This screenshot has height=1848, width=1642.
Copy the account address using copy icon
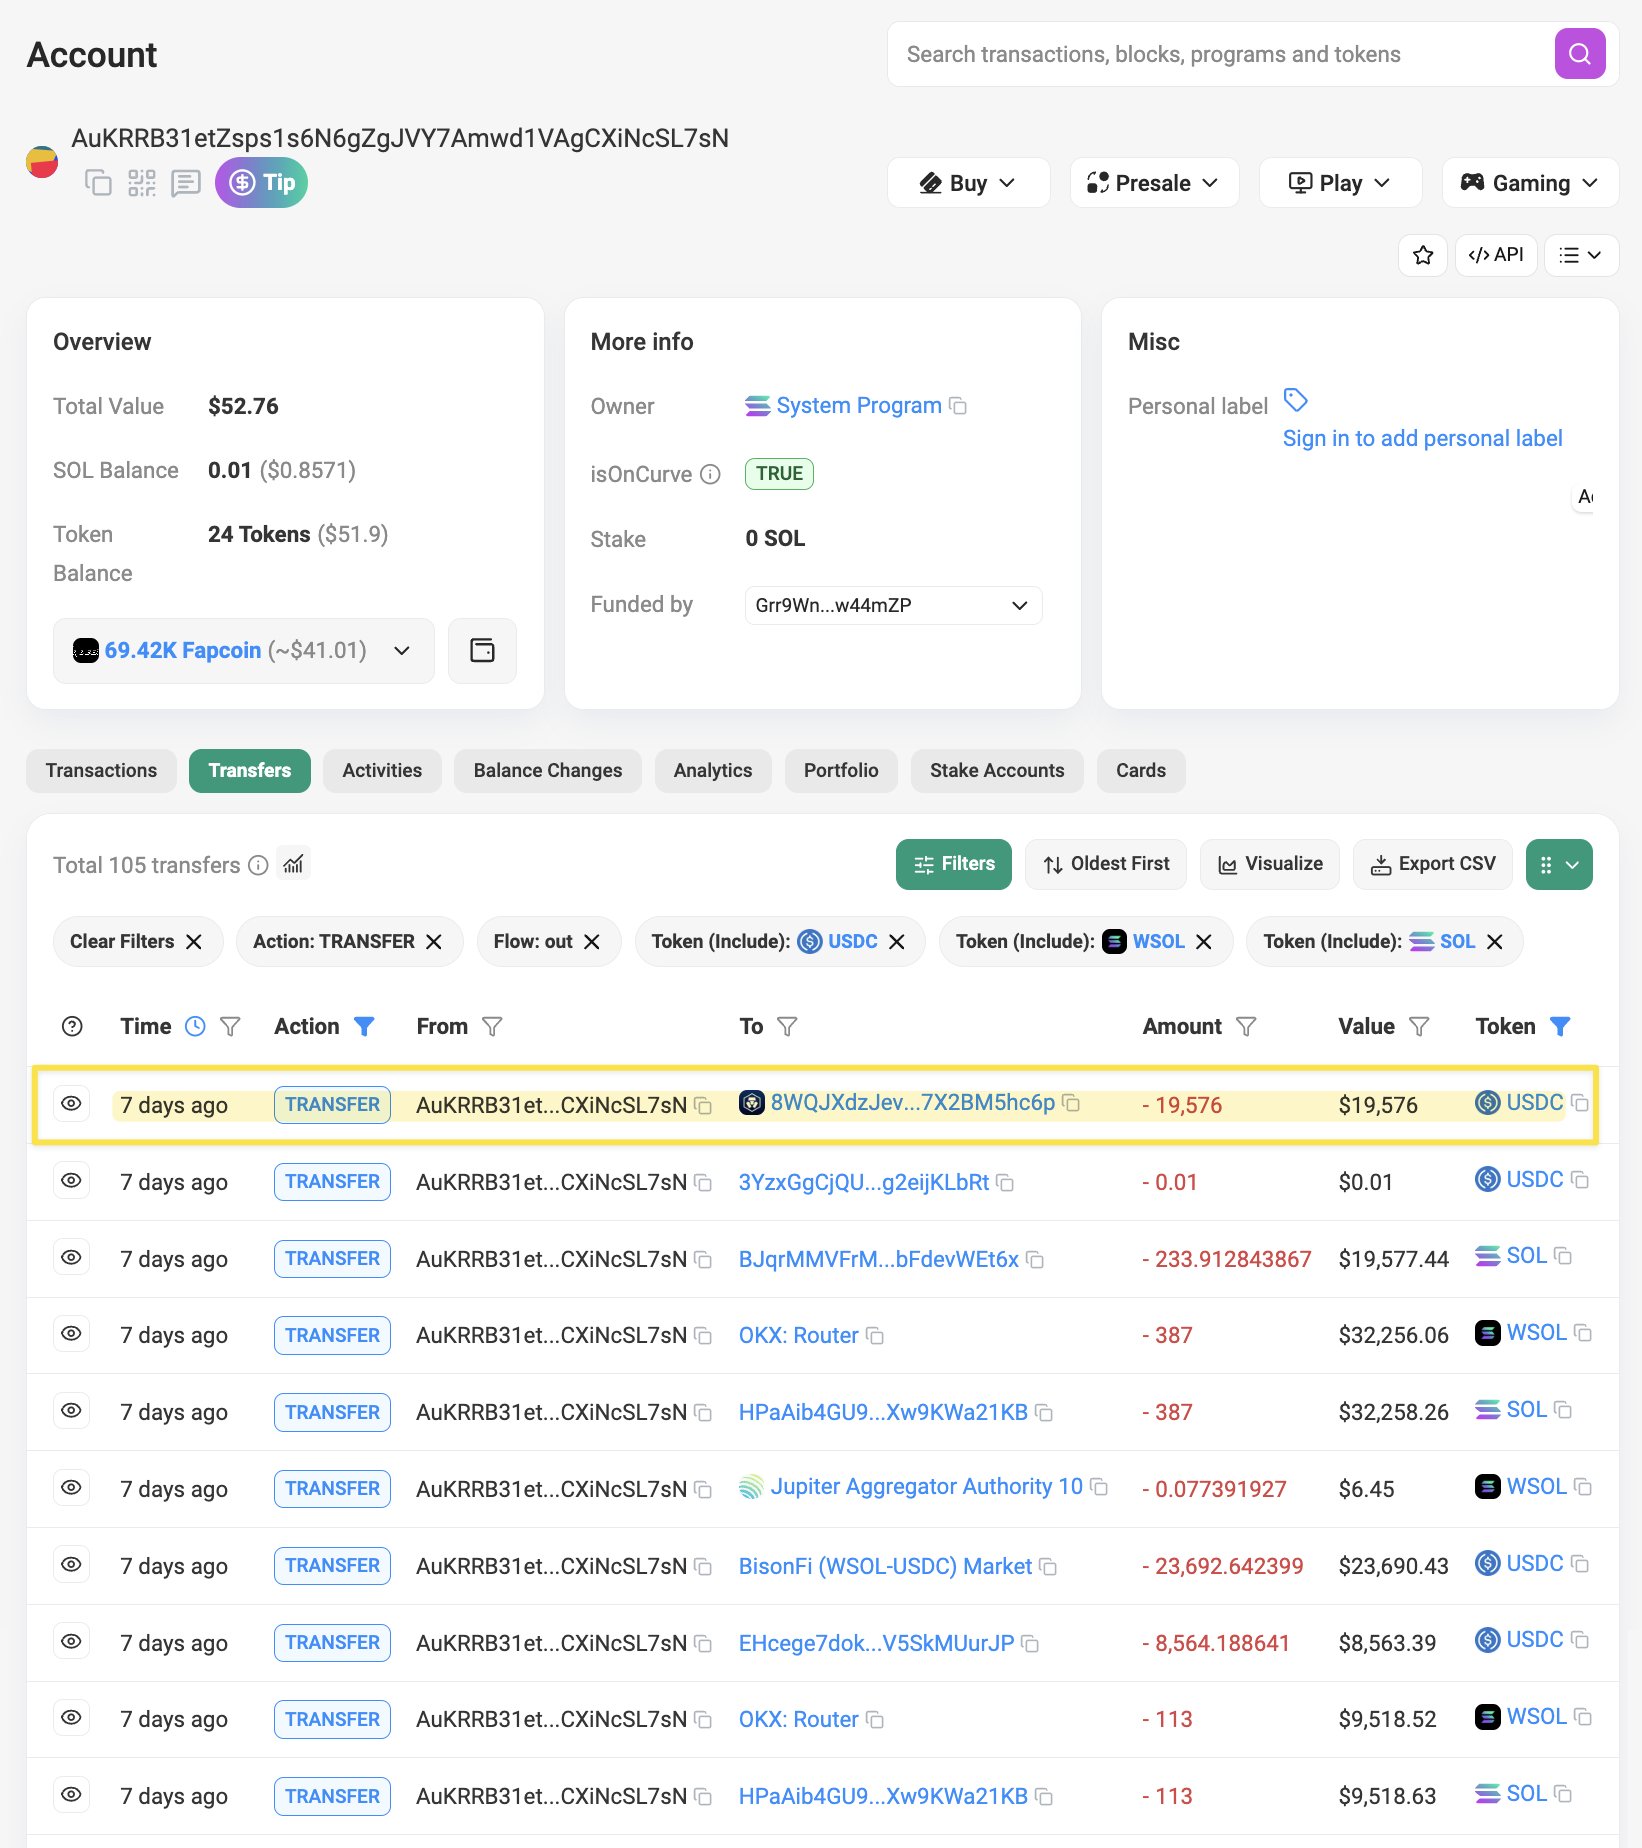(98, 183)
